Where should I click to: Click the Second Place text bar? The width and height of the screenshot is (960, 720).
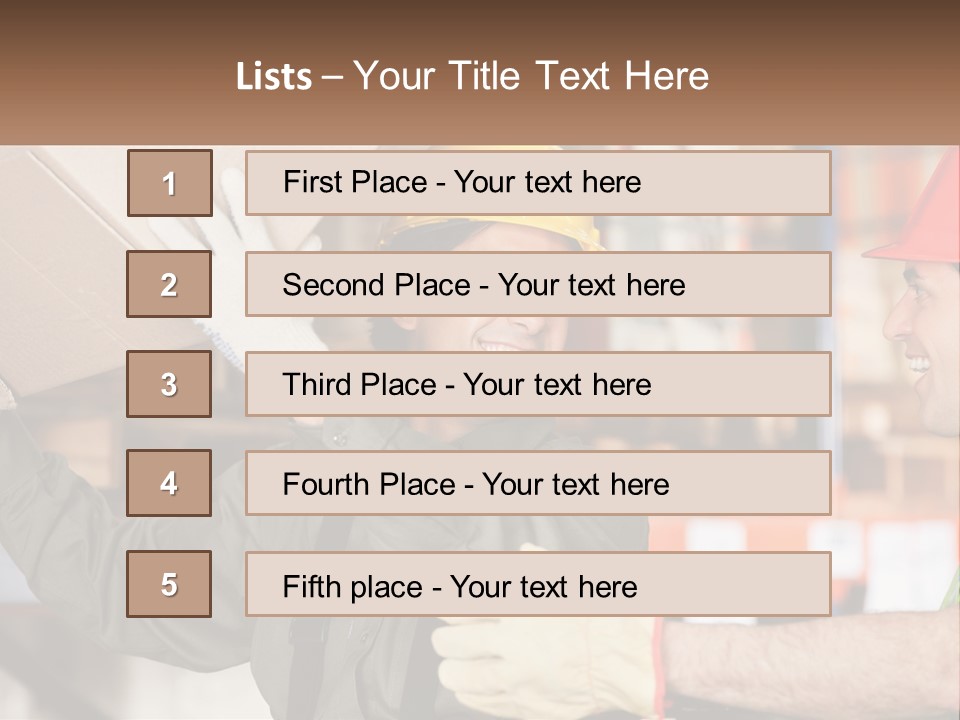click(538, 284)
